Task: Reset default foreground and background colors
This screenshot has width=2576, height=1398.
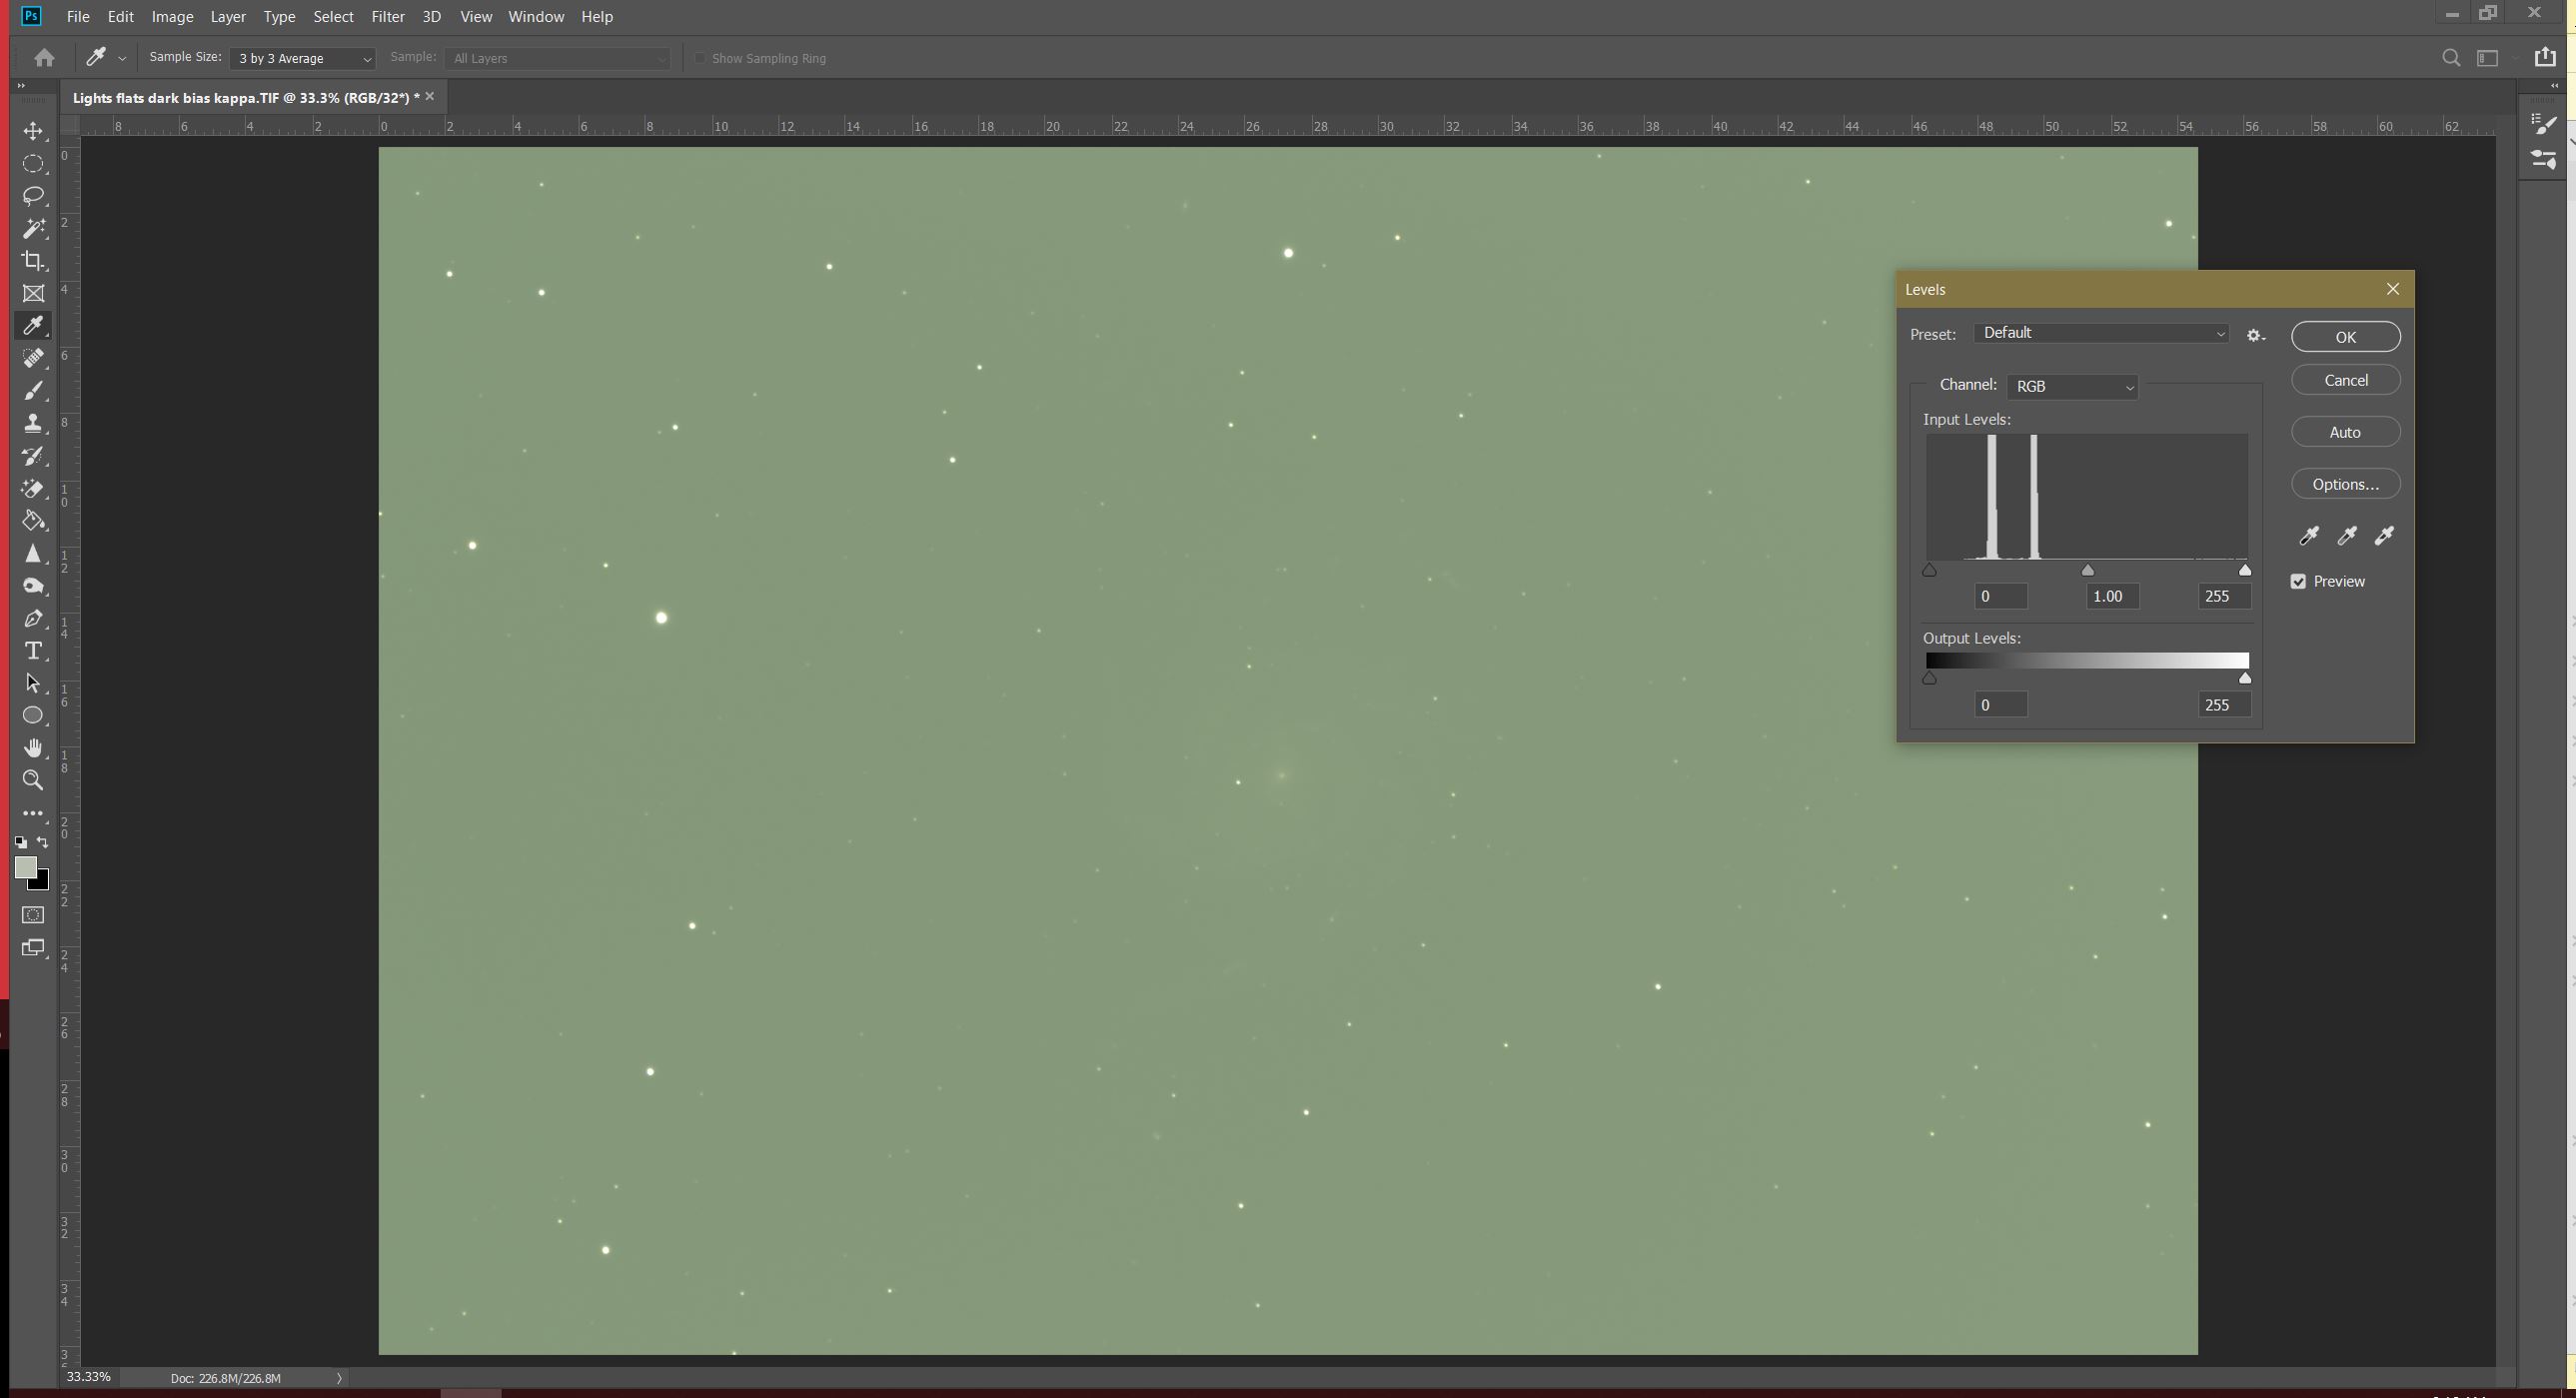Action: (21, 843)
